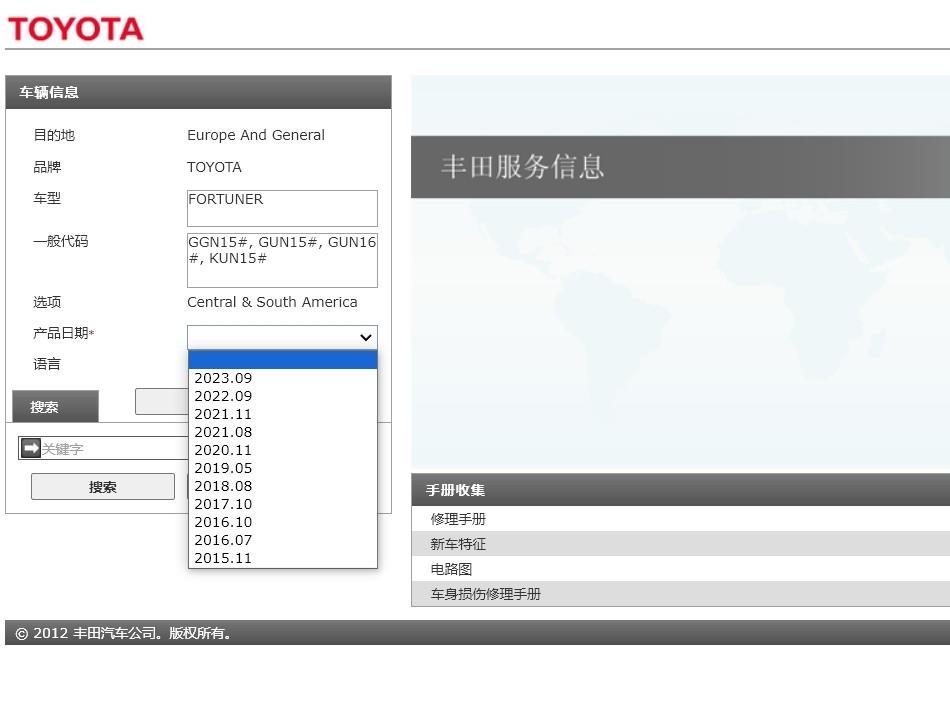The height and width of the screenshot is (702, 950).
Task: Choose 2022.09 production date
Action: tap(282, 396)
